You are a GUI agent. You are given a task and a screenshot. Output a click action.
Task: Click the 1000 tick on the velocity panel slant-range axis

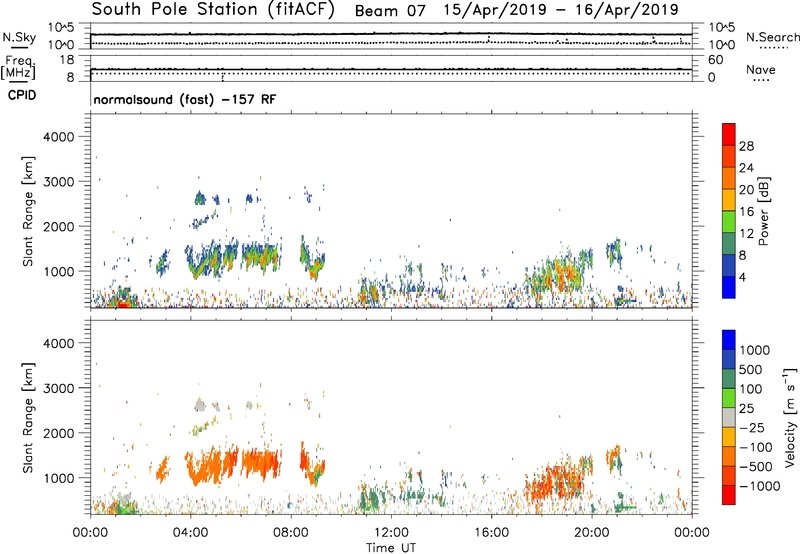[x=58, y=478]
